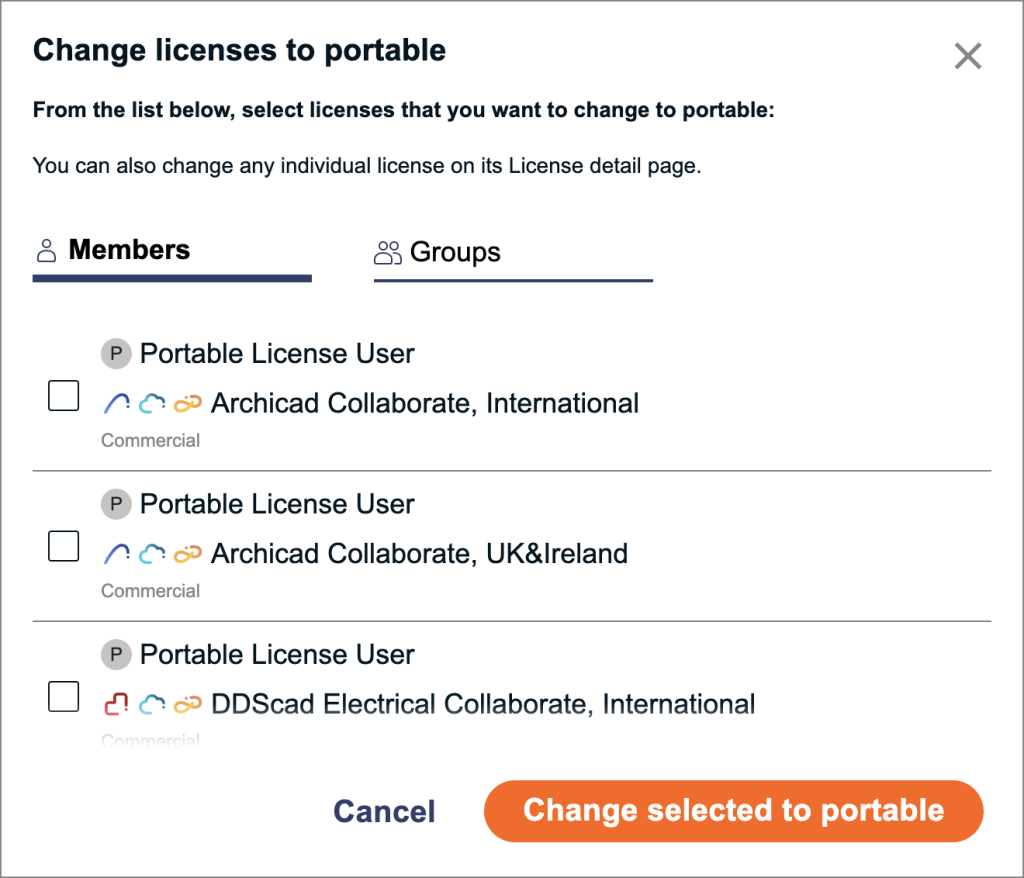Click the orange link icon in the Archicad International row

point(187,404)
